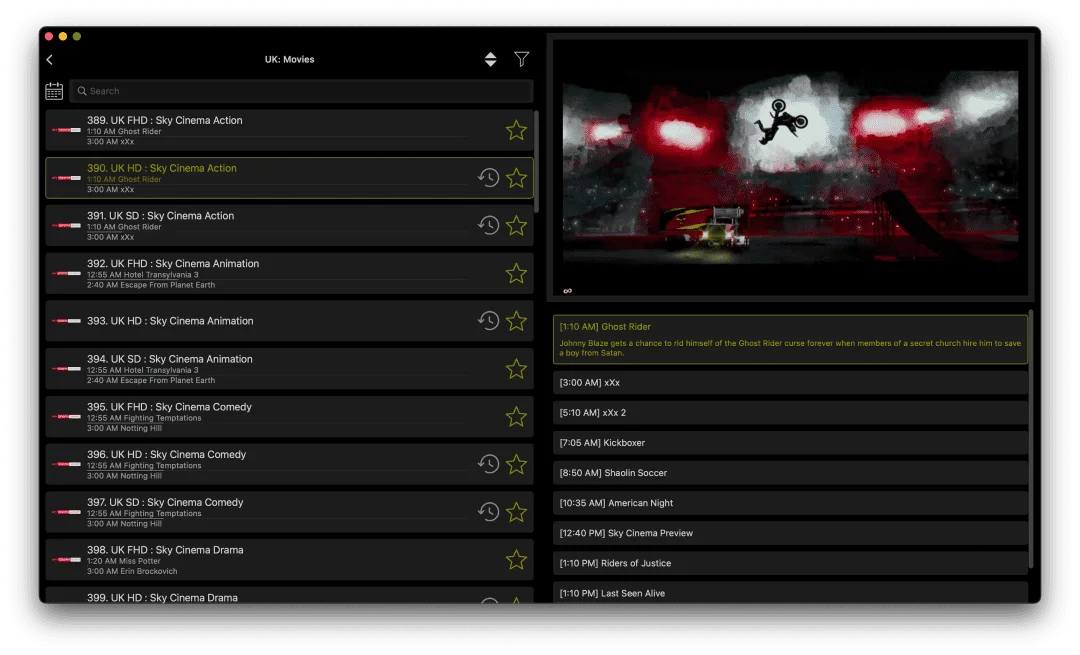Select the [1:10 AM] Ghost Rider program entry

pos(790,340)
